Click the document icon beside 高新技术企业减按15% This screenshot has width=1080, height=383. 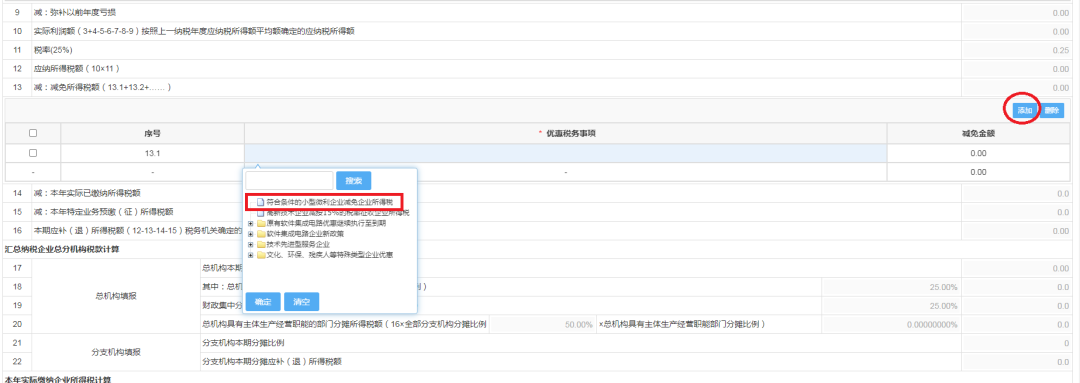click(260, 213)
